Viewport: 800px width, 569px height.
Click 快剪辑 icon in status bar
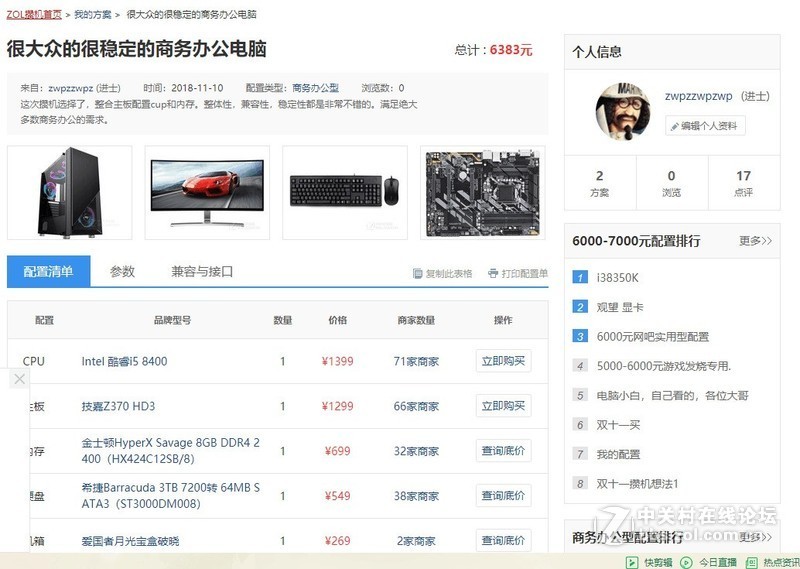click(x=632, y=562)
